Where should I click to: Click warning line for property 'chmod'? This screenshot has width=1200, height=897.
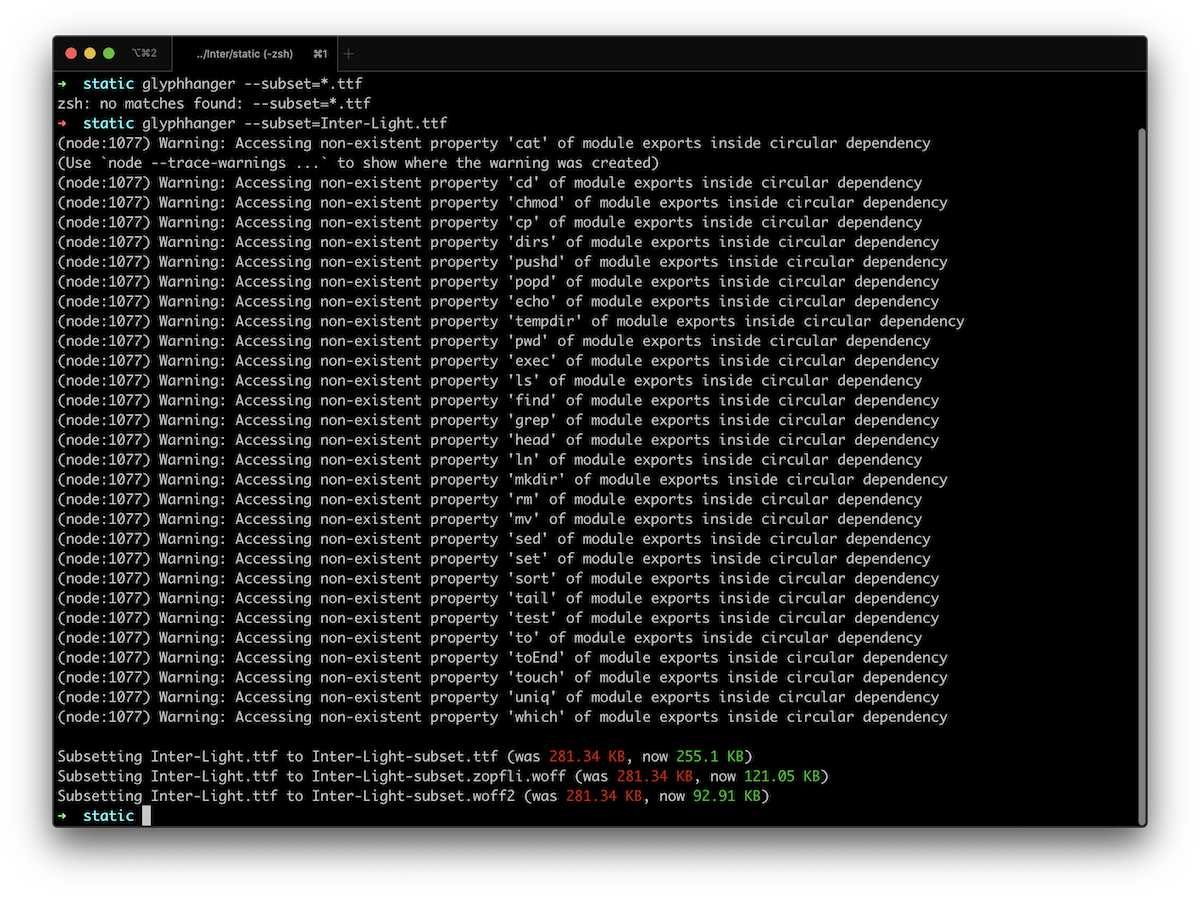502,202
